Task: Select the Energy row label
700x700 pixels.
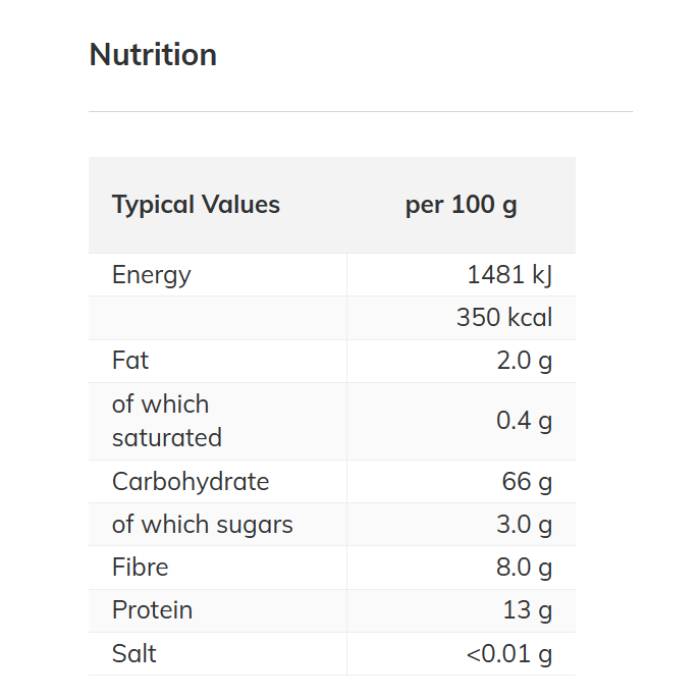Action: point(152,275)
